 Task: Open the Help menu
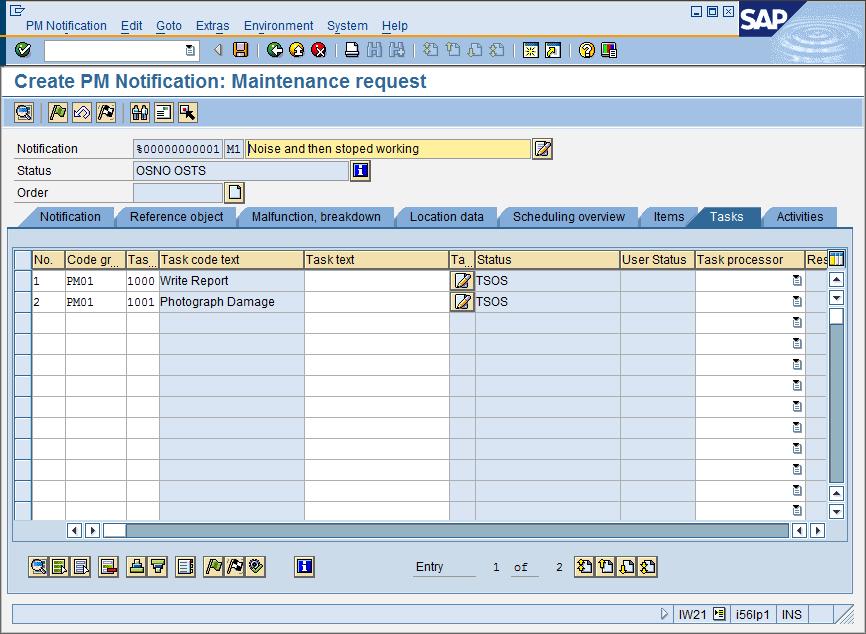tap(395, 26)
